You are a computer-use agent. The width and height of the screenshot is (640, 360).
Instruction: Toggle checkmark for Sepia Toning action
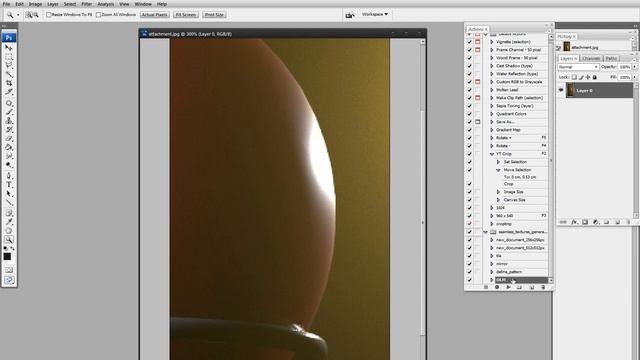(x=469, y=106)
